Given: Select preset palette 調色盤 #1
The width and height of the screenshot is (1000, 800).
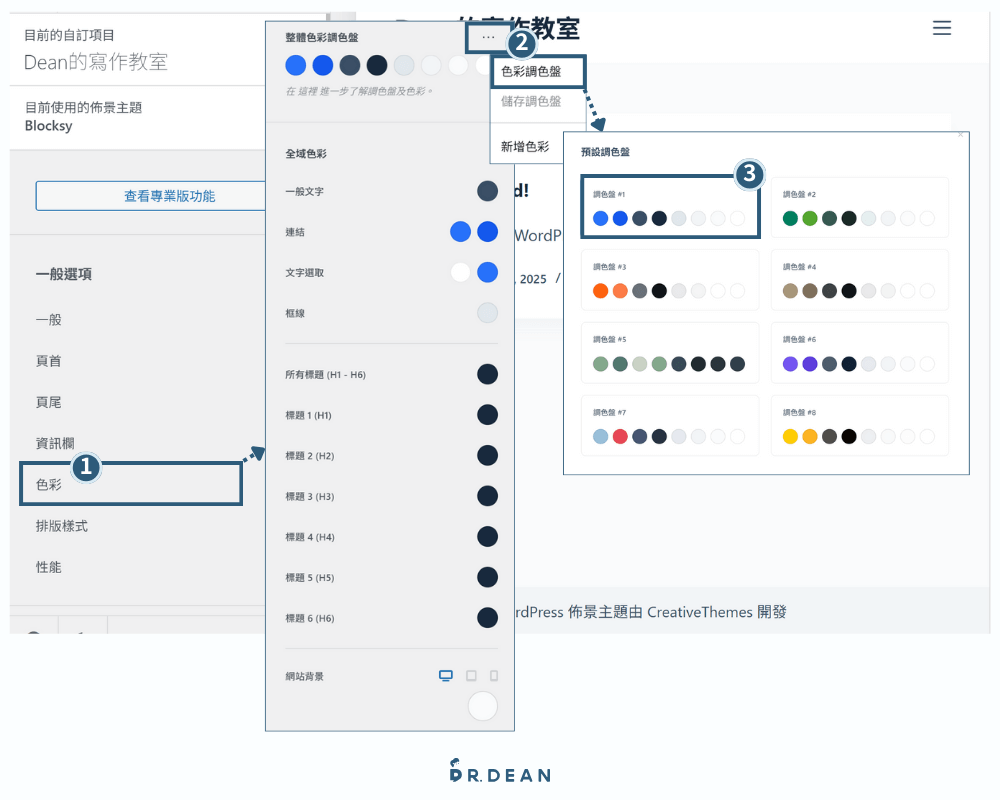Looking at the screenshot, I should 670,207.
